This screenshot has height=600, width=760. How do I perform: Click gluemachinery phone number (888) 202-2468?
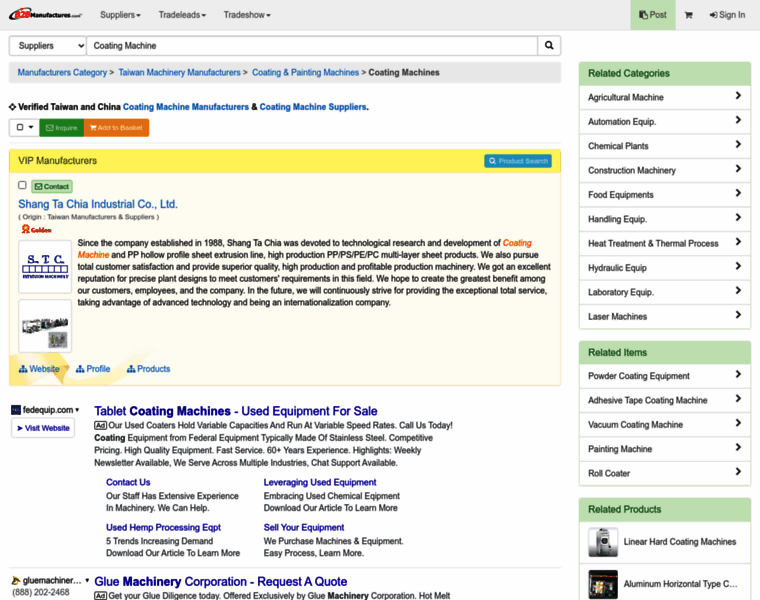(41, 592)
